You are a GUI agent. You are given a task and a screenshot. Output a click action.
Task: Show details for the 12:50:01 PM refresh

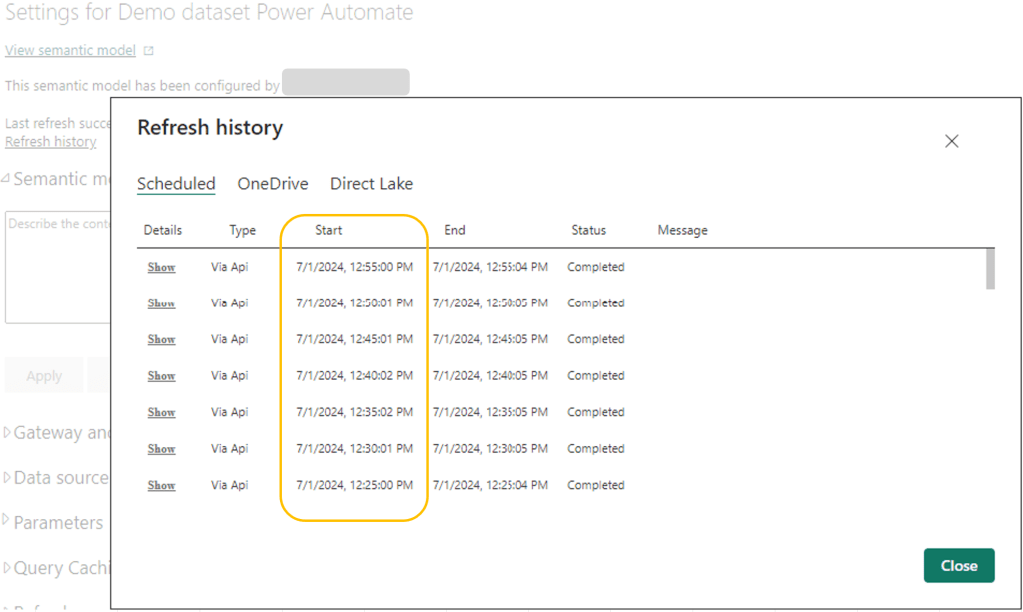pyautogui.click(x=161, y=303)
